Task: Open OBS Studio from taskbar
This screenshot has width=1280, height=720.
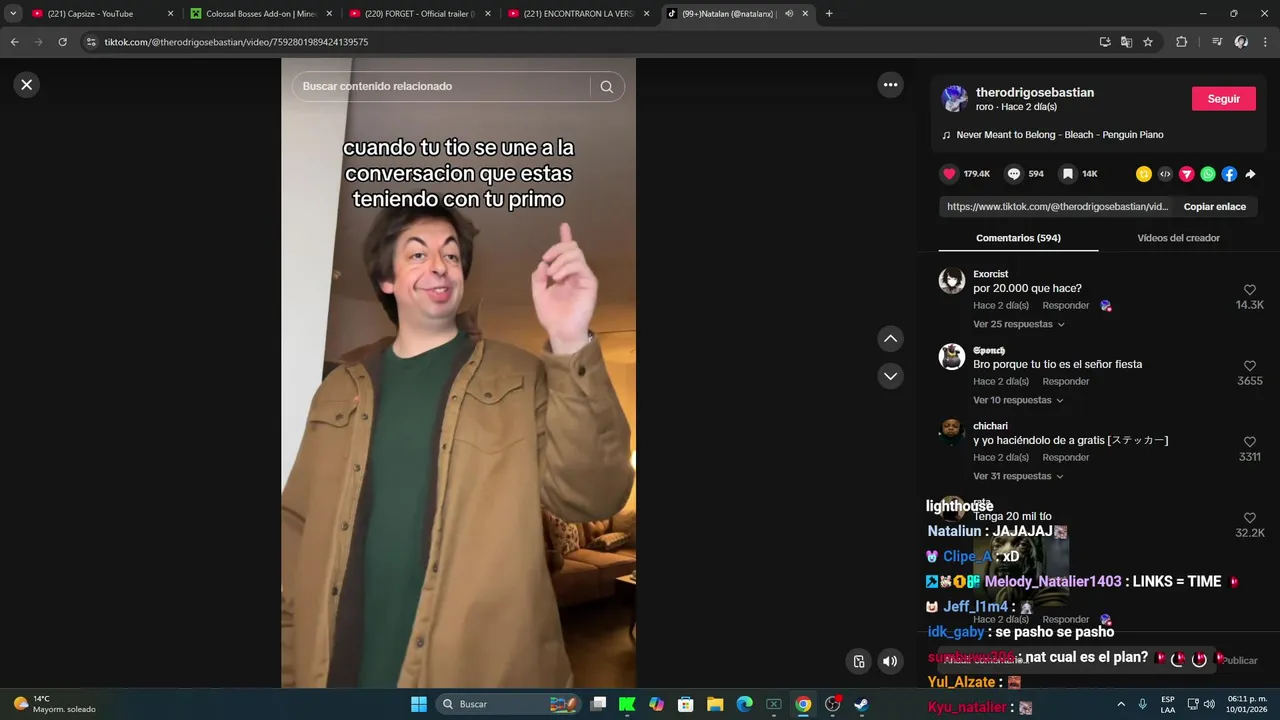Action: pyautogui.click(x=832, y=704)
